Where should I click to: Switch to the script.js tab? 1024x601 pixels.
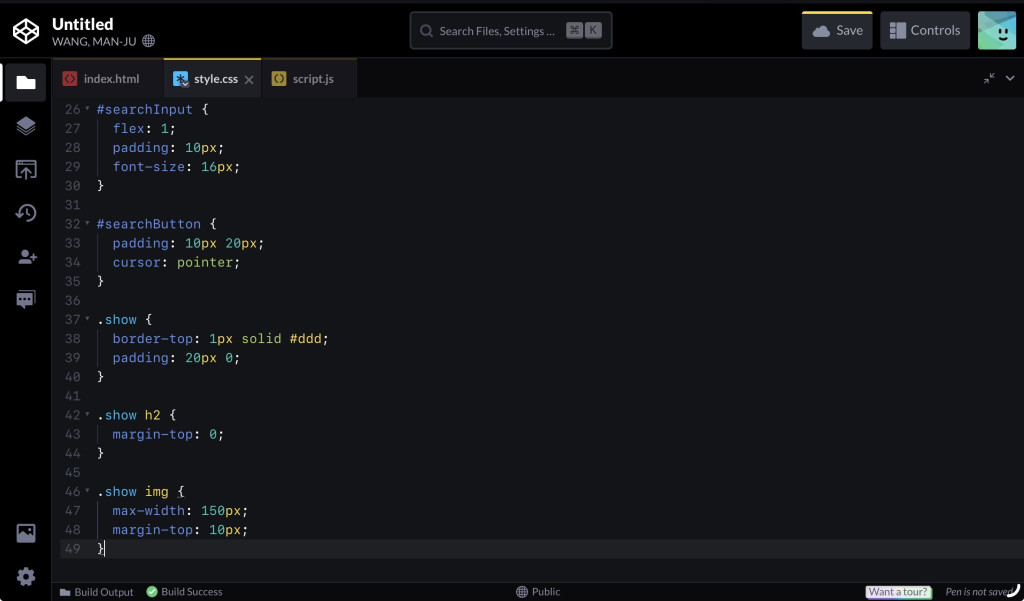click(x=310, y=79)
